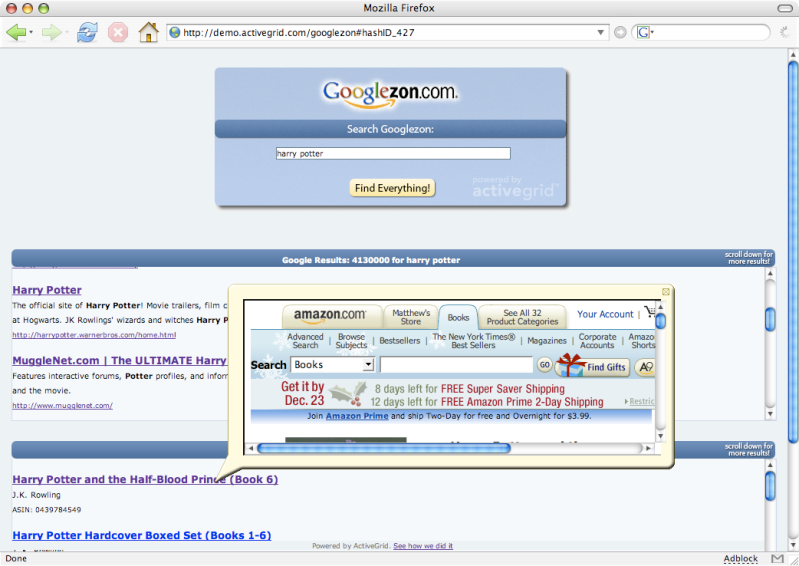Open the Back button history arrow
The image size is (799, 566).
pyautogui.click(x=31, y=33)
